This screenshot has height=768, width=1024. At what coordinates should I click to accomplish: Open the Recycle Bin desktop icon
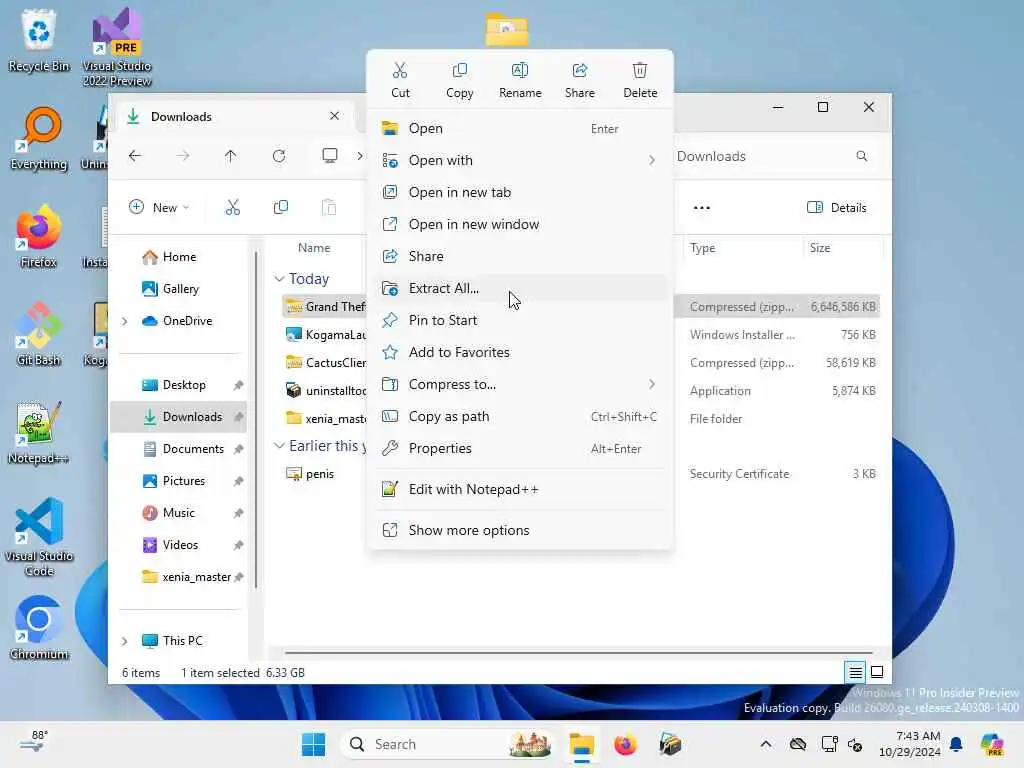[39, 41]
